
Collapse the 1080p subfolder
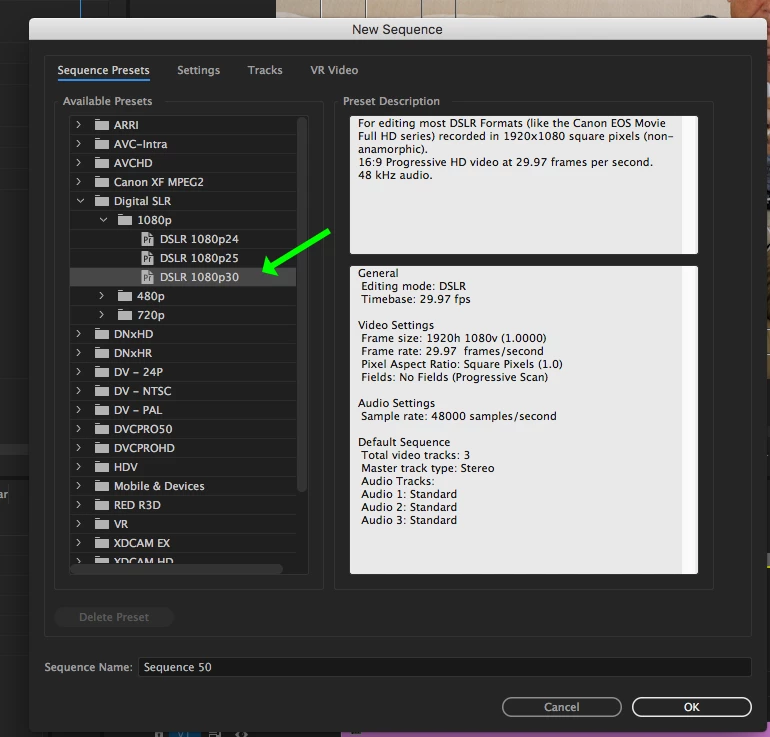click(x=103, y=220)
